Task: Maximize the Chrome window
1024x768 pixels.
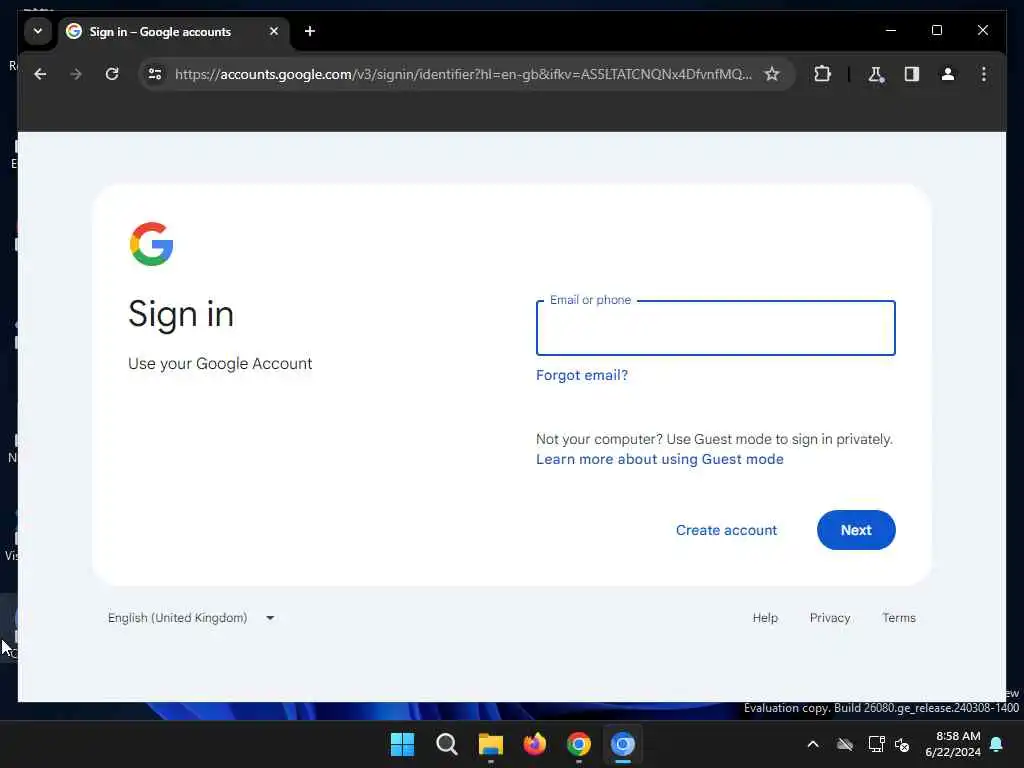Action: (x=936, y=30)
